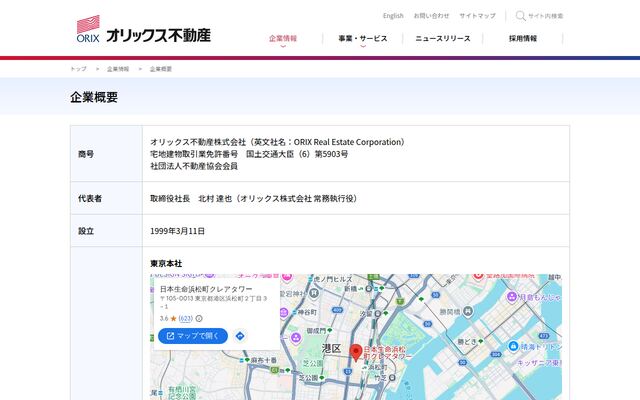
Task: Go to トップ in the breadcrumb
Action: (78, 69)
